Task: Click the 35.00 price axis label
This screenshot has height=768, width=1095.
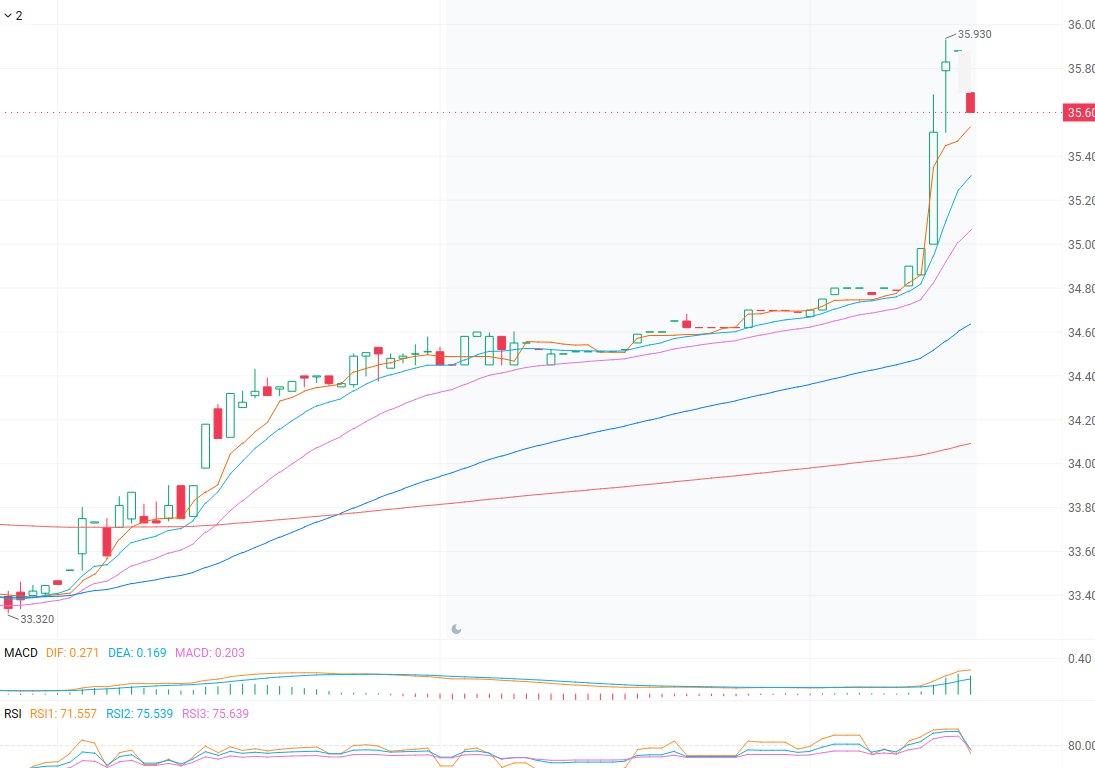Action: pyautogui.click(x=1081, y=244)
